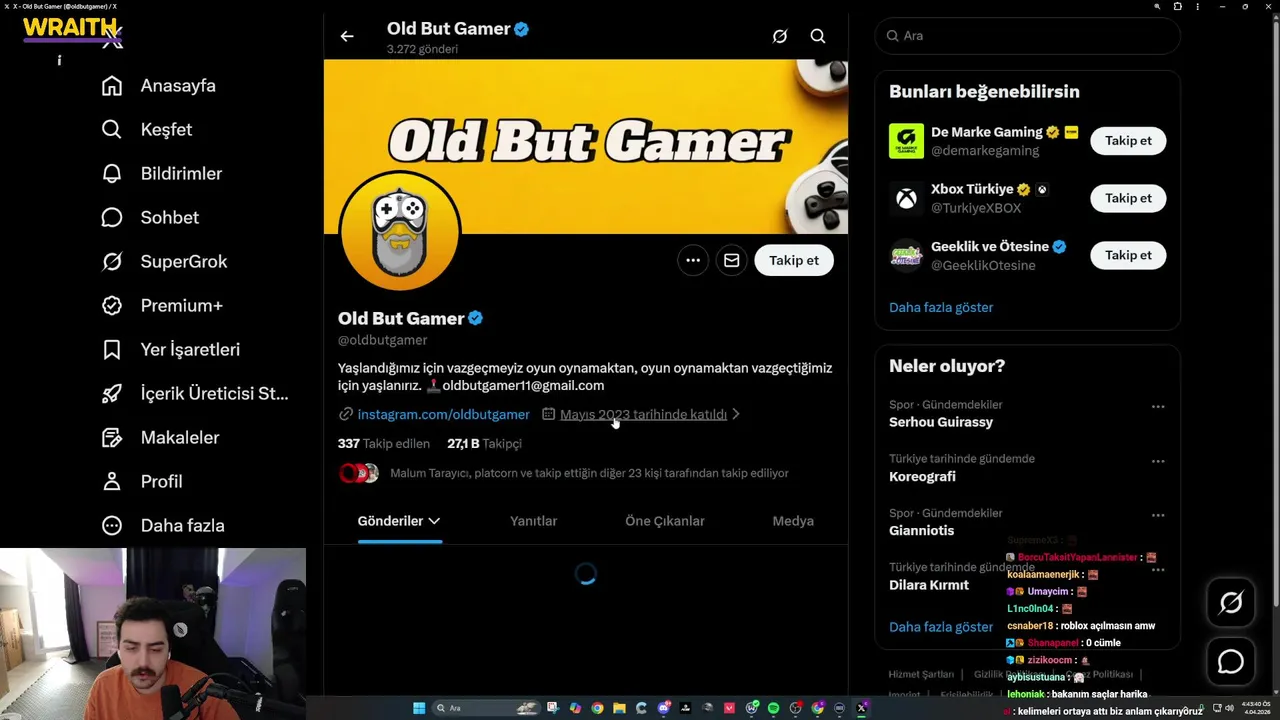Viewport: 1280px width, 720px height.
Task: Click the Ara search field
Action: click(x=1028, y=36)
